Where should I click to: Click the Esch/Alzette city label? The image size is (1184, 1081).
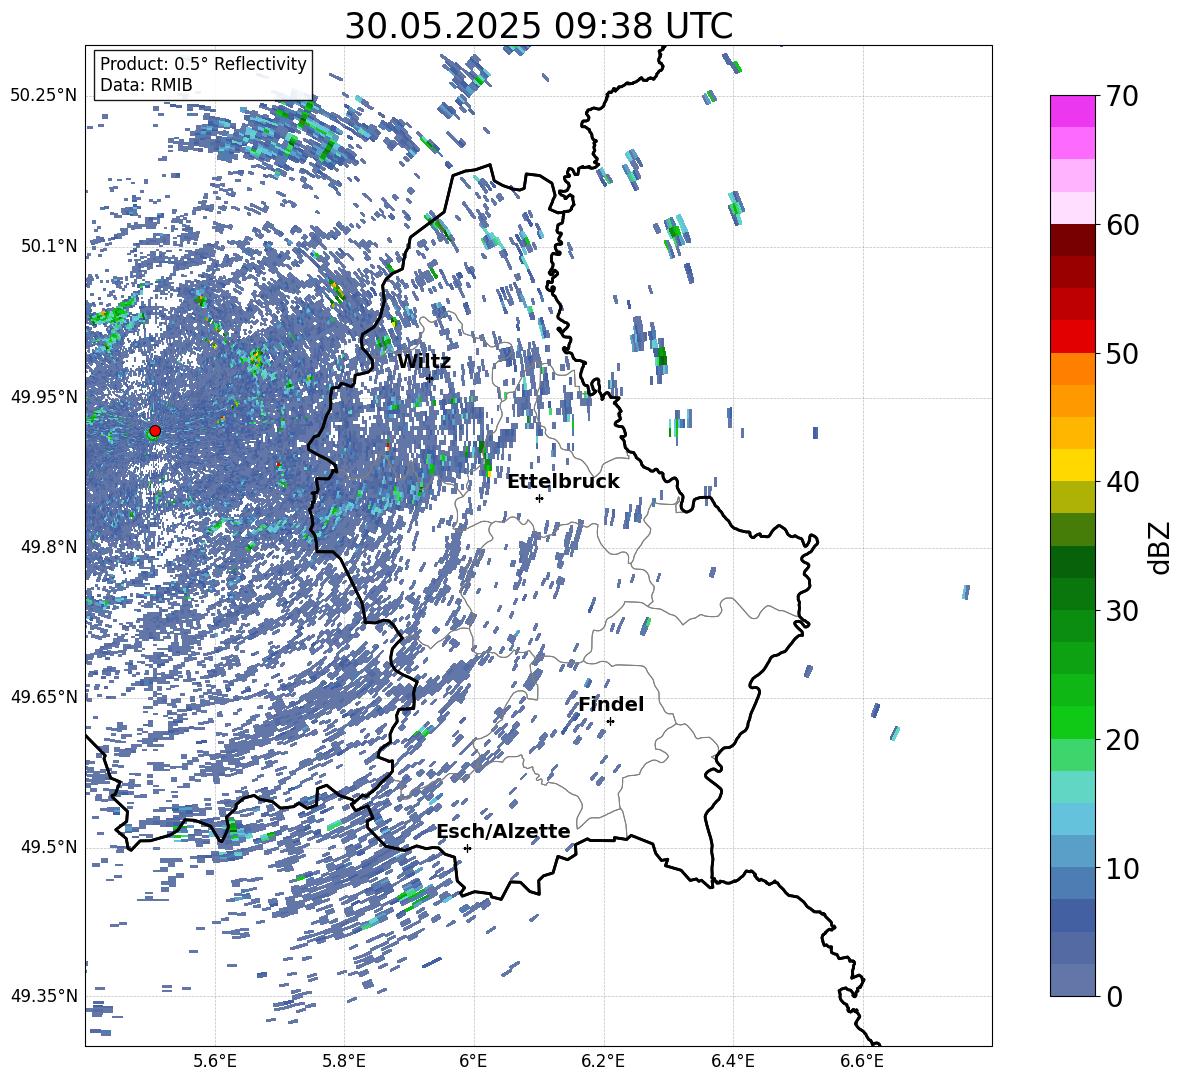tap(503, 831)
